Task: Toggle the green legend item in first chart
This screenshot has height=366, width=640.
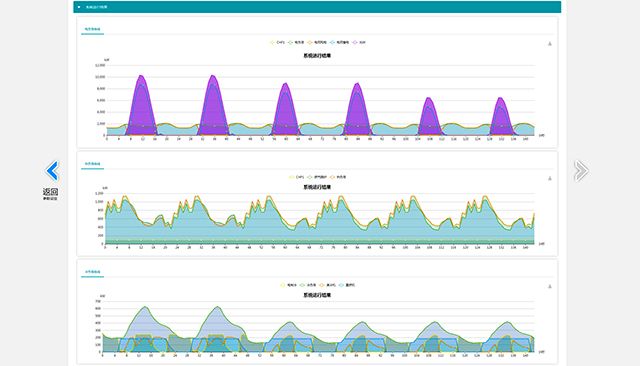Action: 296,42
